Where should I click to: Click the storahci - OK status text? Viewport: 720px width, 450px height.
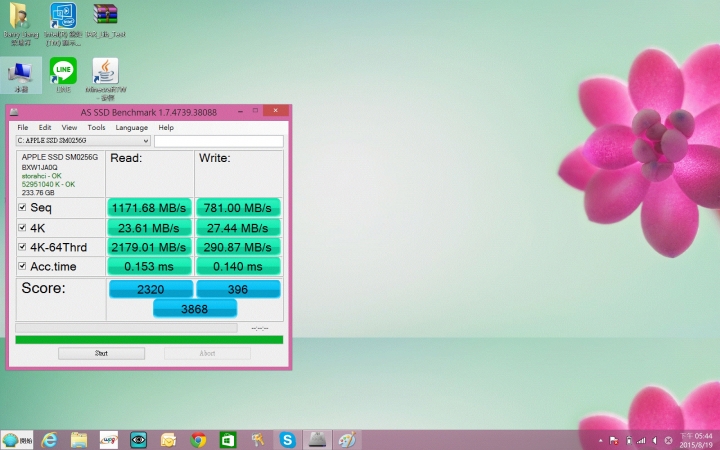point(41,176)
